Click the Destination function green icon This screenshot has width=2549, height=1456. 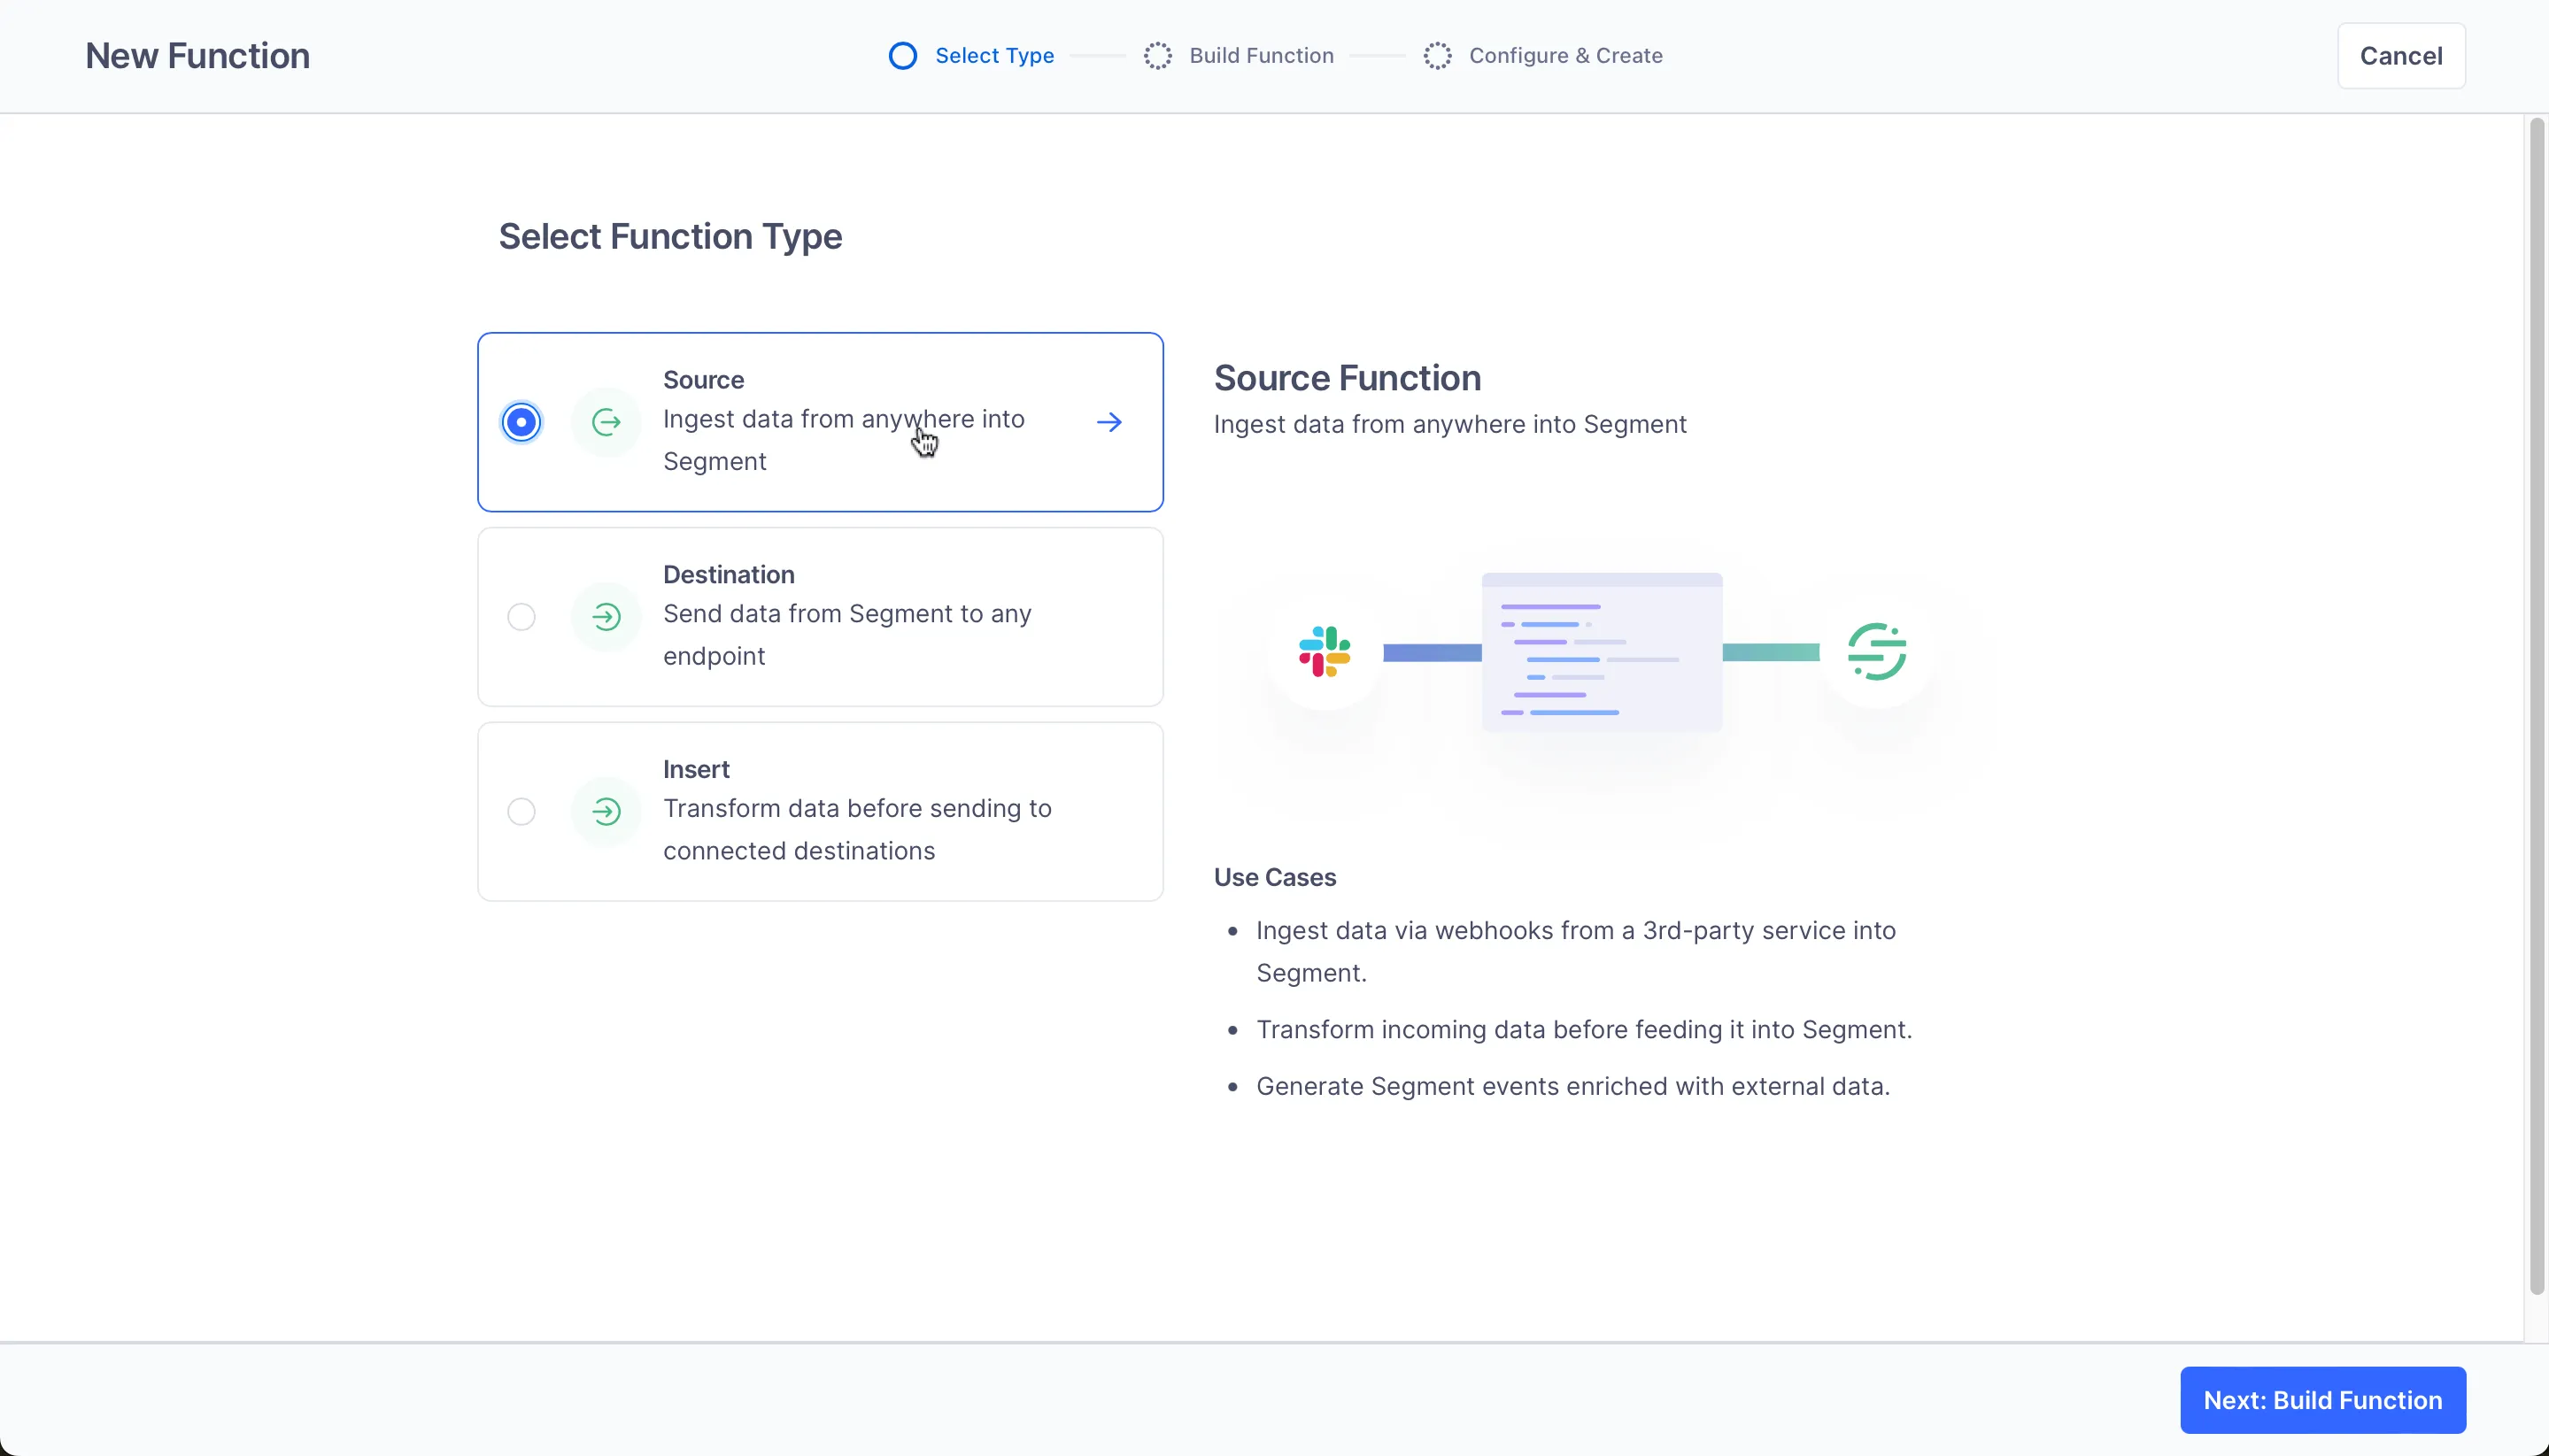tap(606, 617)
